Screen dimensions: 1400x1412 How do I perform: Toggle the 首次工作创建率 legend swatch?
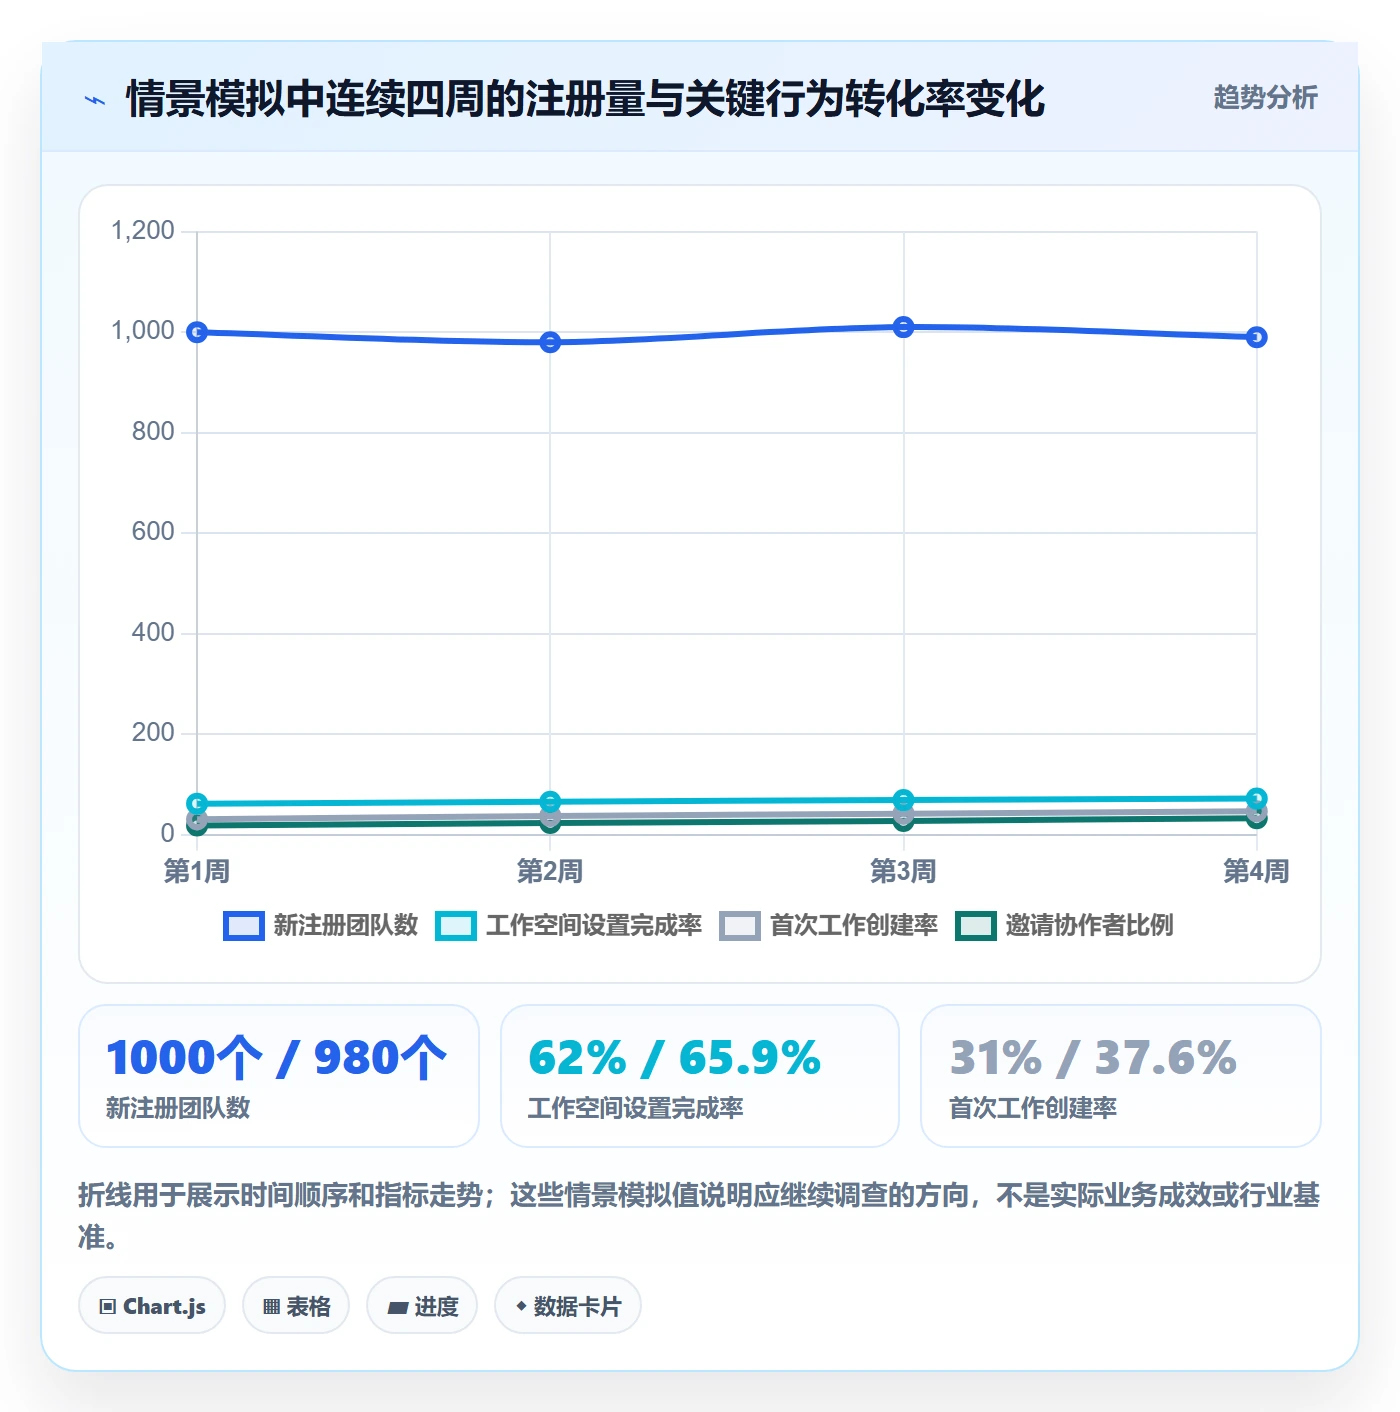click(740, 926)
